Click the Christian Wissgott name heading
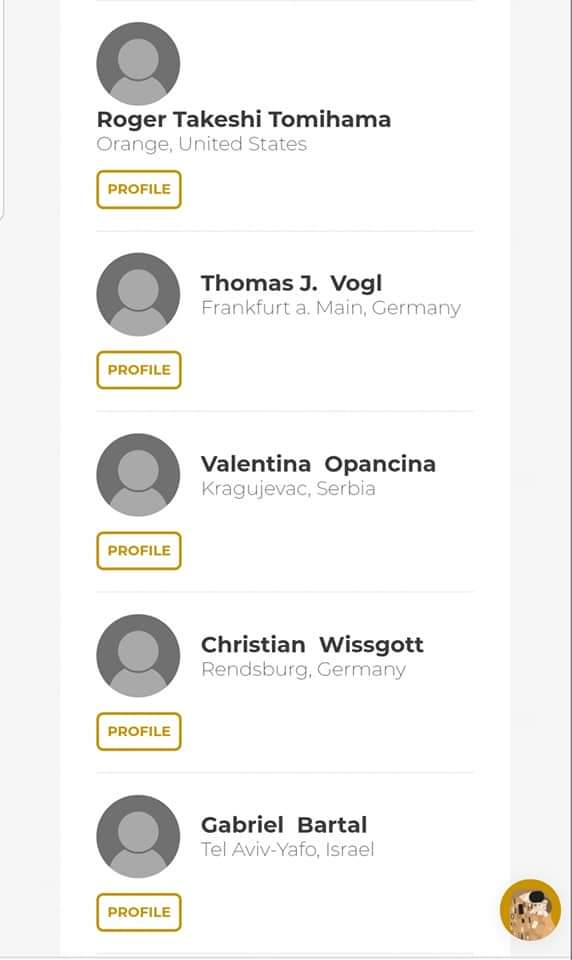572x960 pixels. [x=312, y=645]
